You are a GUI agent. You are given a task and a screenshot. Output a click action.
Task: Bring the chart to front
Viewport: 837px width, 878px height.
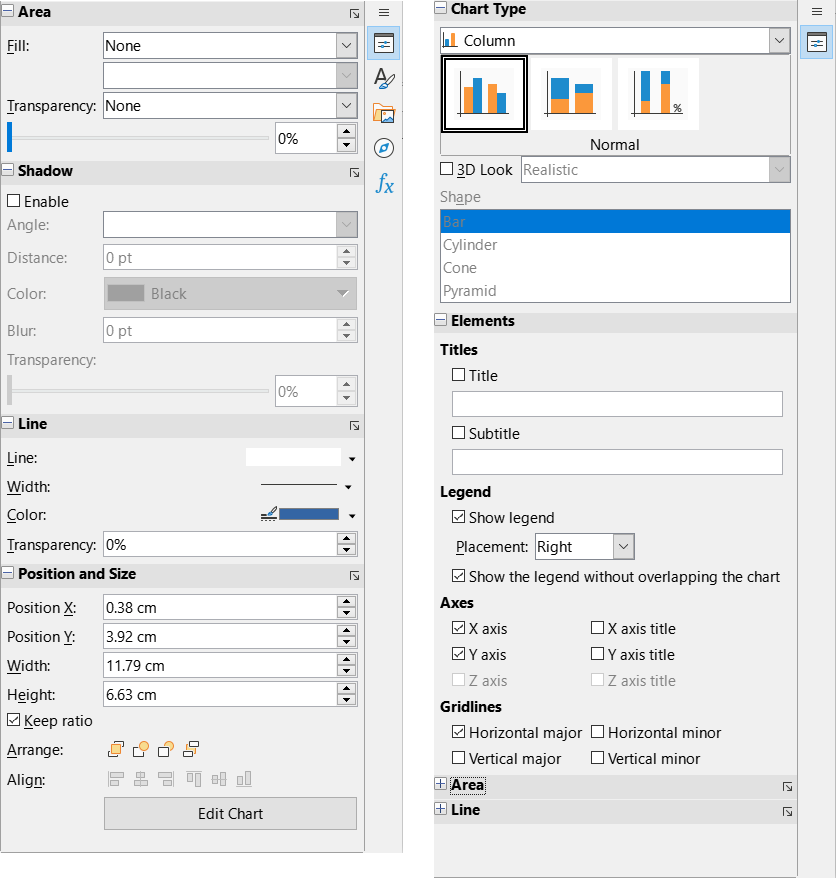[115, 748]
